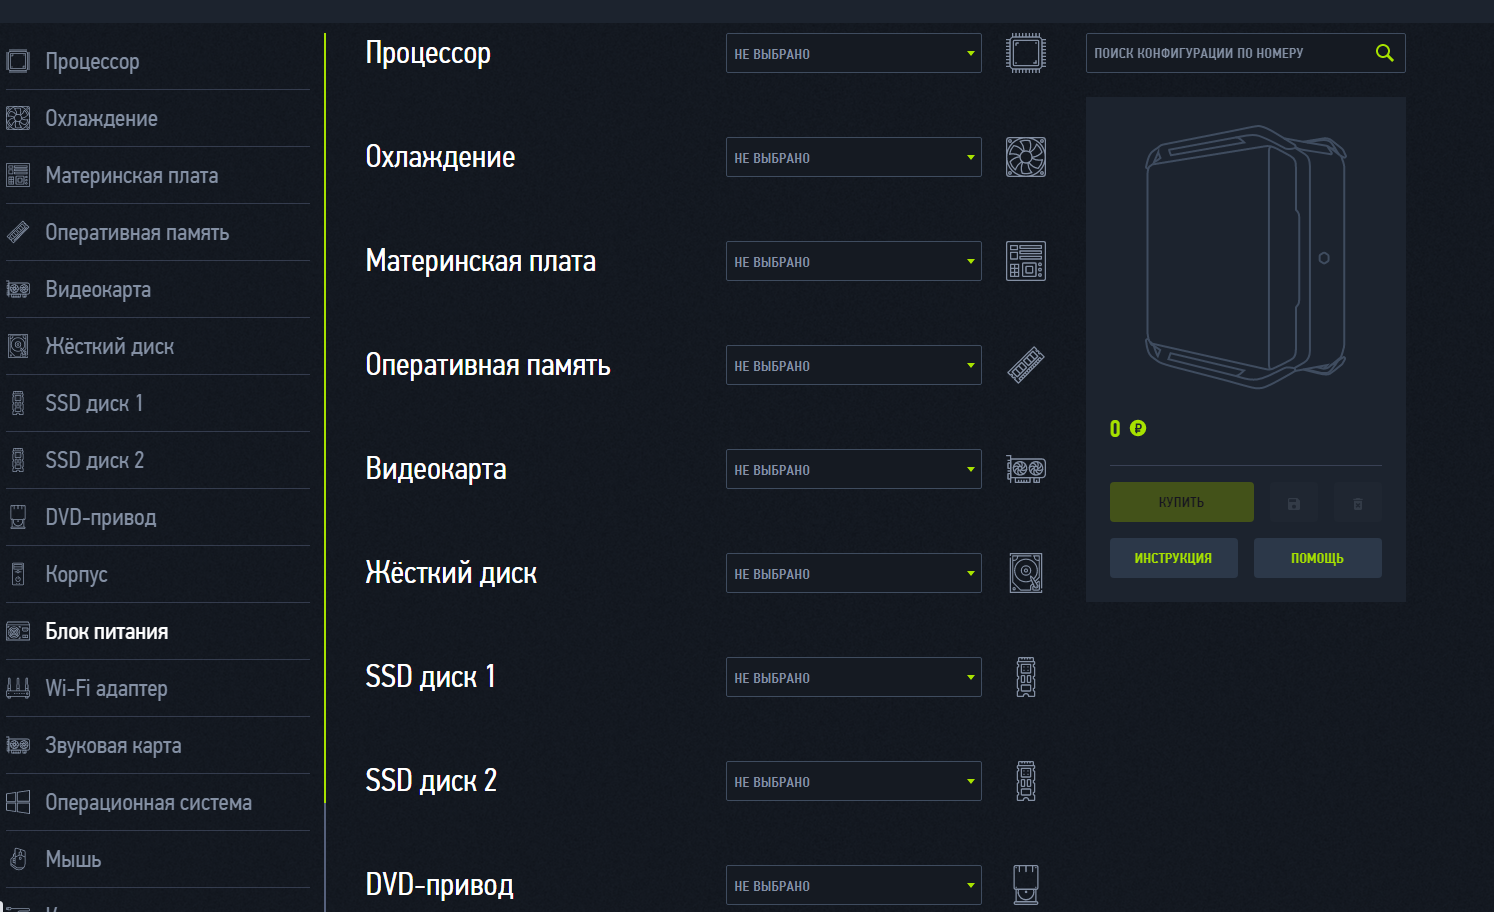Go to Wi-Fi адаптер in sidebar
Image resolution: width=1494 pixels, height=912 pixels.
click(x=106, y=688)
